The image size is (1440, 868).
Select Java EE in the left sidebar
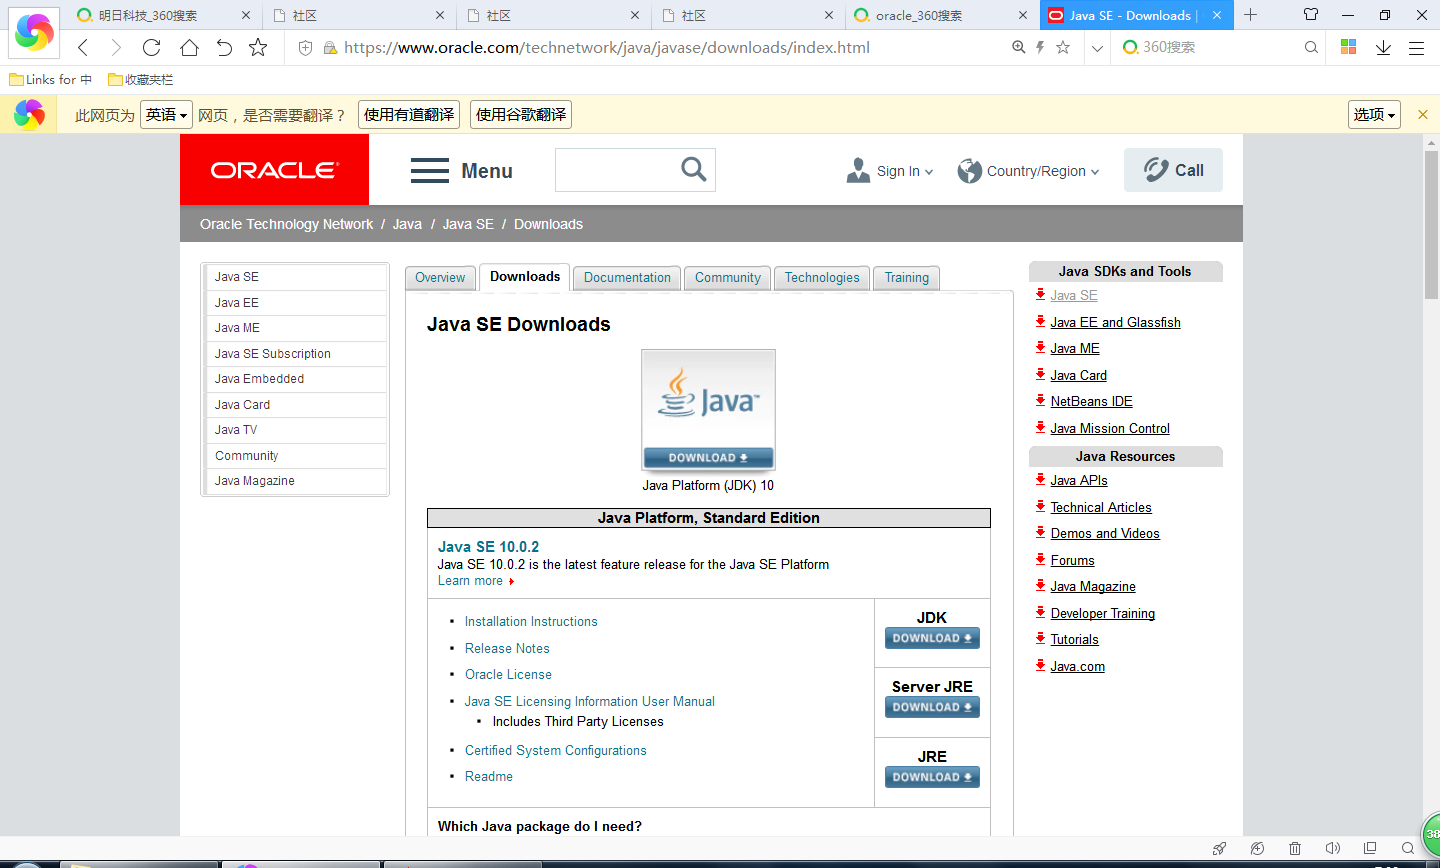pyautogui.click(x=296, y=302)
